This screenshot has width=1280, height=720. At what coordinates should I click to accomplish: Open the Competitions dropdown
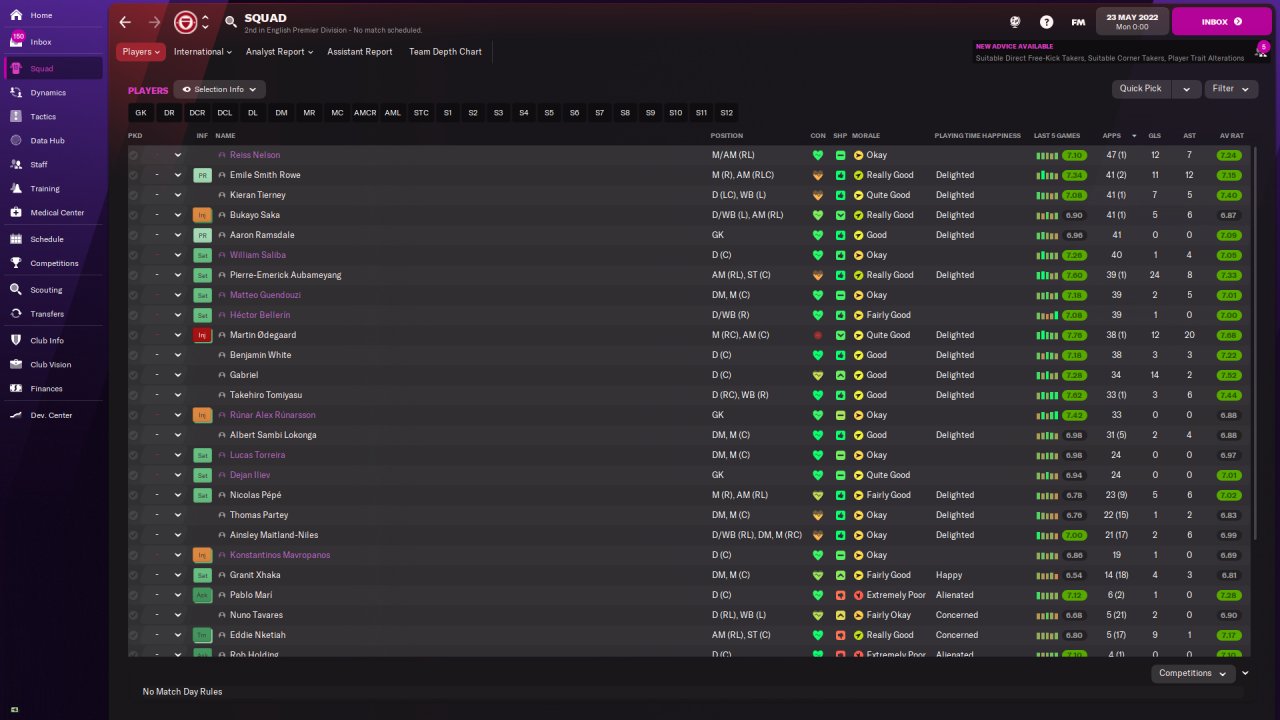pyautogui.click(x=1193, y=673)
